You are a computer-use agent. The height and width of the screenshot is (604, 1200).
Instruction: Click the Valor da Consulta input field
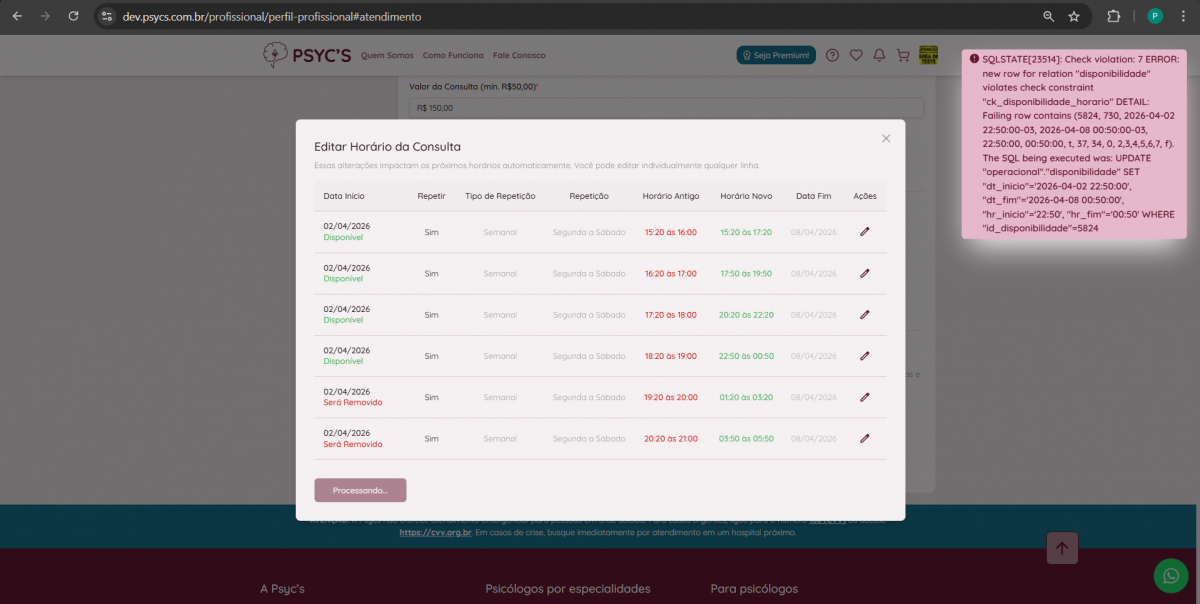(x=666, y=108)
